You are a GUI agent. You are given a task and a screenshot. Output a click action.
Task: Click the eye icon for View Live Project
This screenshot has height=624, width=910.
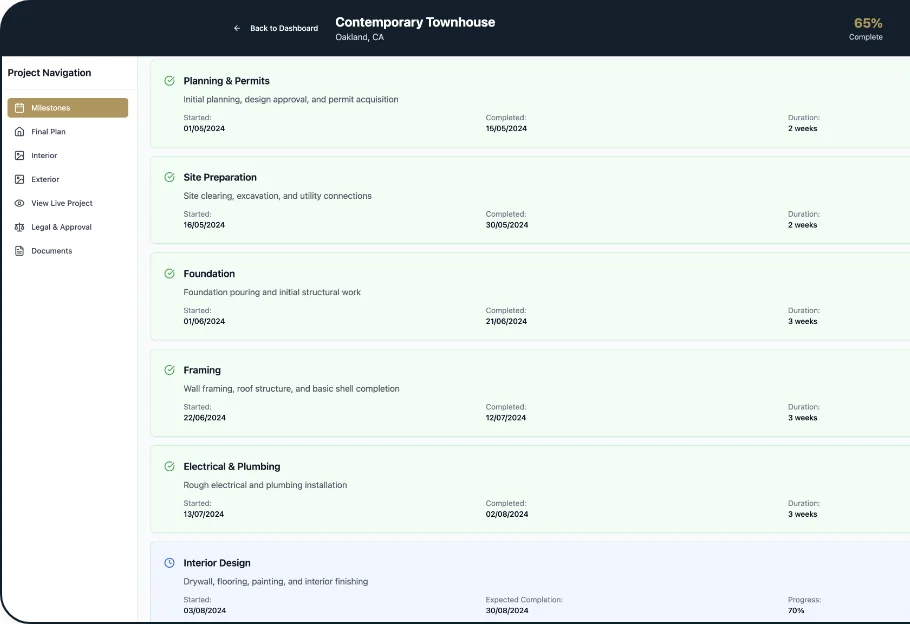click(x=19, y=203)
